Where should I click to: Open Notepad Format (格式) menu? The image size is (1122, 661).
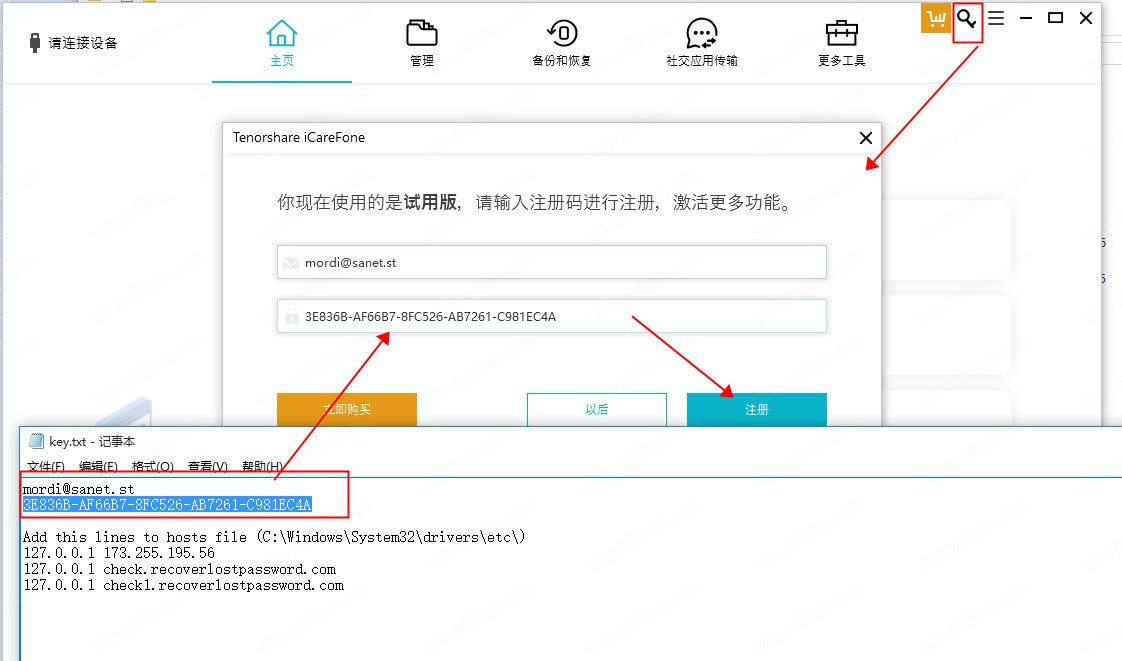point(152,466)
